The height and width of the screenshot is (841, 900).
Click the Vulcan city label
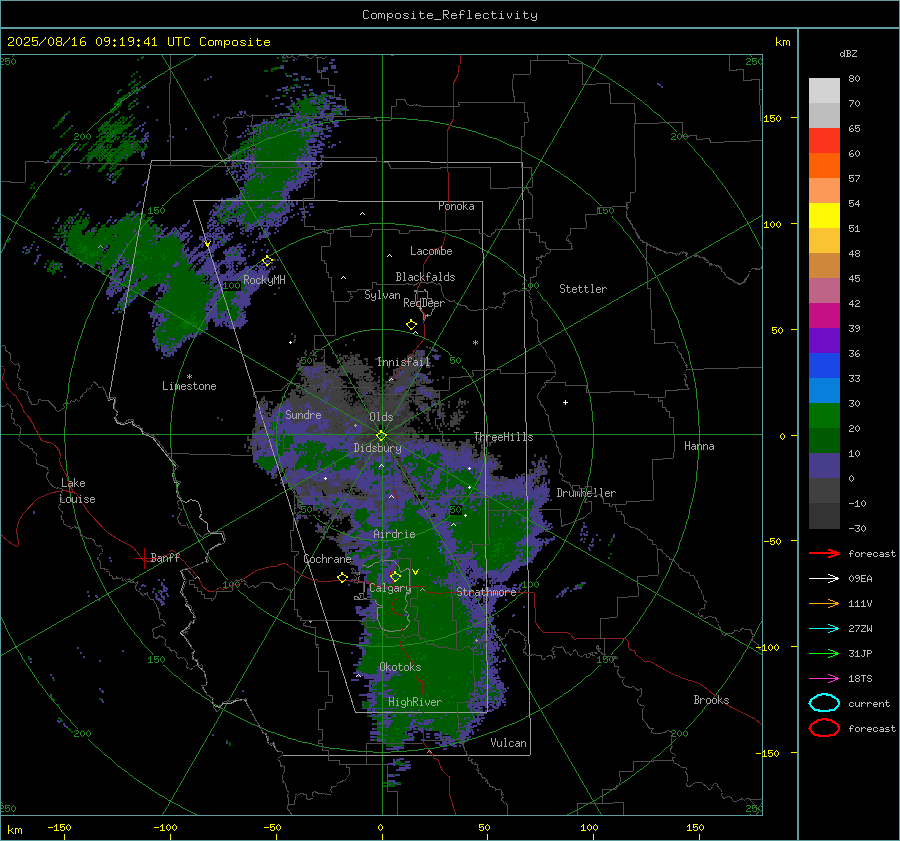coord(508,743)
